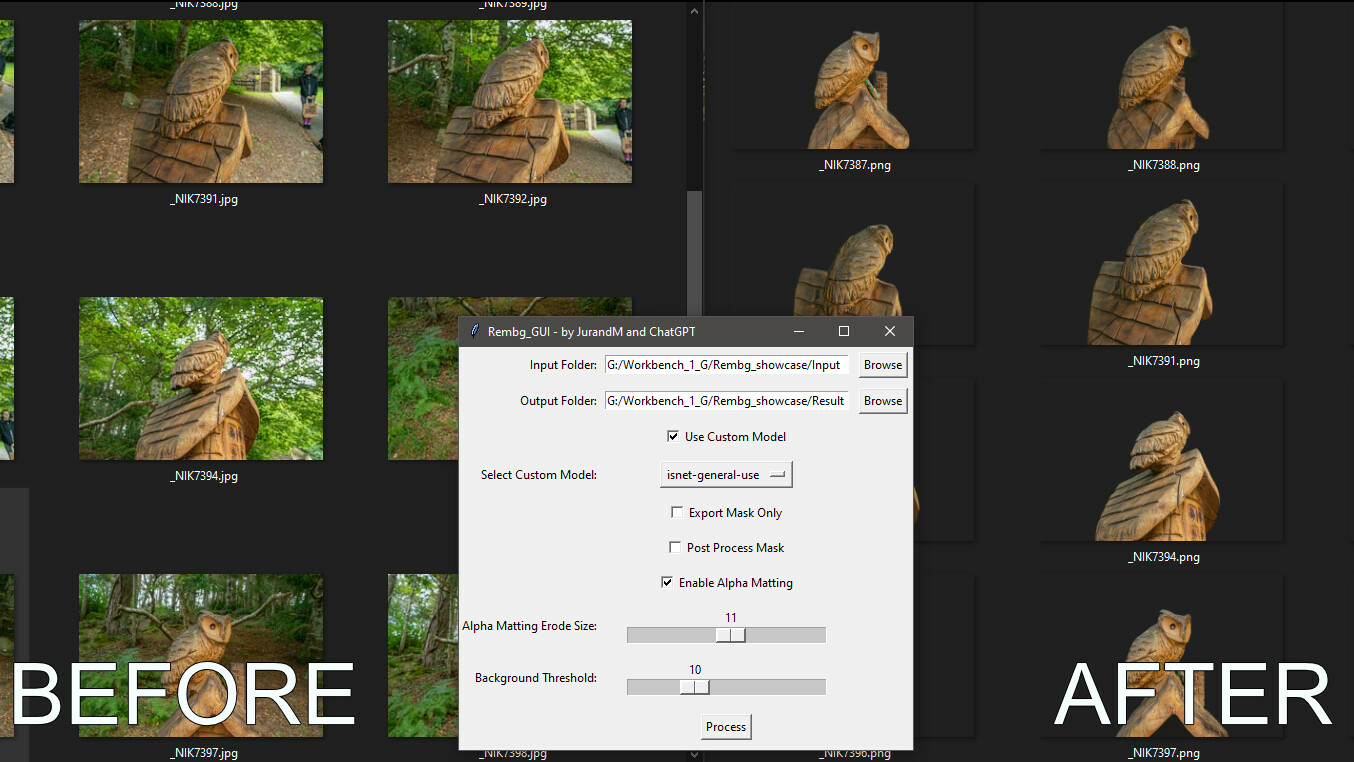Image resolution: width=1354 pixels, height=762 pixels.
Task: Click the Background Threshold slider handle
Action: tap(694, 687)
